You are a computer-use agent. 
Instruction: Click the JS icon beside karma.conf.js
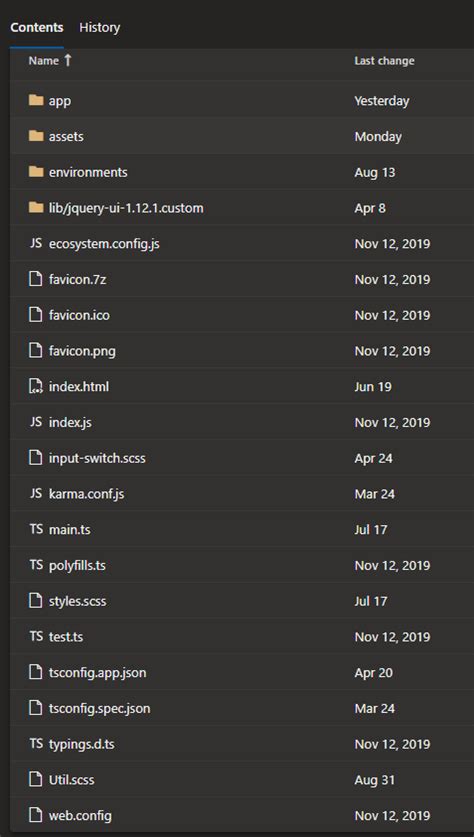[x=36, y=494]
